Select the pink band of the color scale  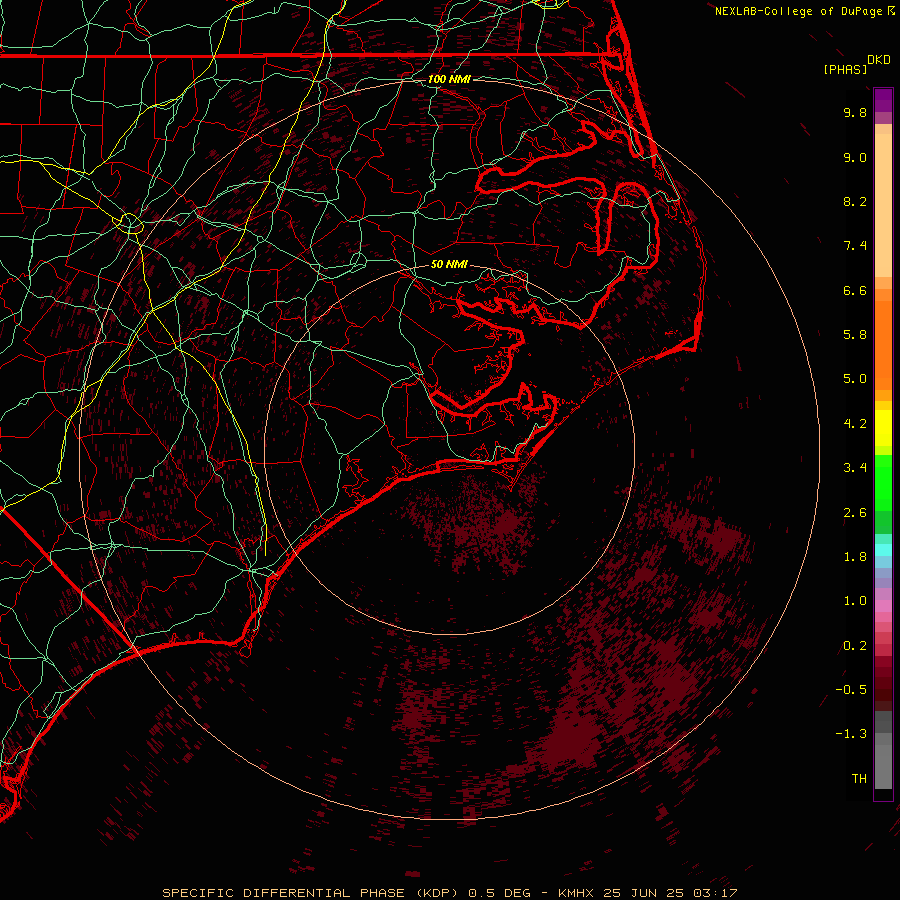click(x=883, y=606)
